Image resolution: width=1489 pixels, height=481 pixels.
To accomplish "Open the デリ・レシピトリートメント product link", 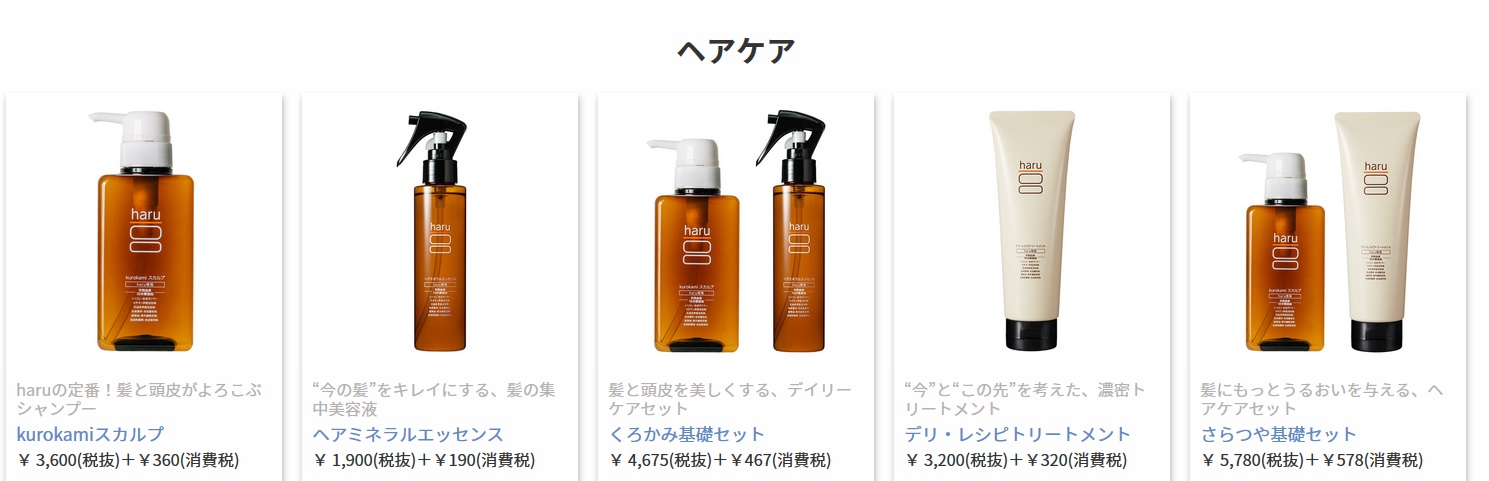I will pos(1018,434).
